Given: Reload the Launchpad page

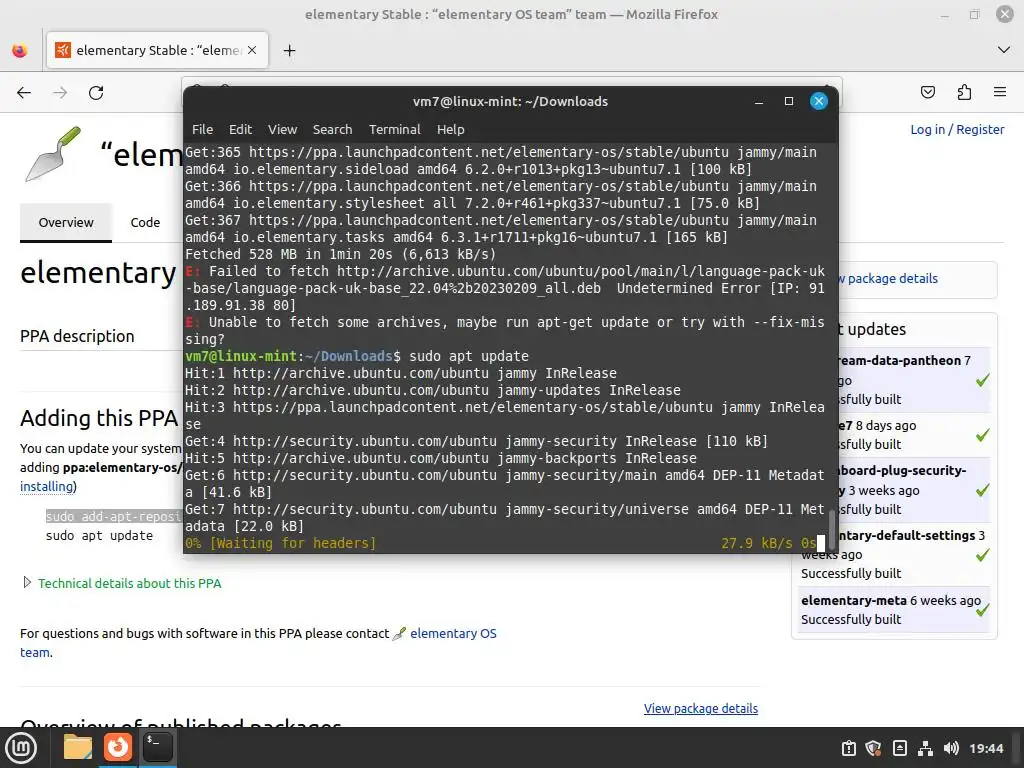Looking at the screenshot, I should [96, 93].
